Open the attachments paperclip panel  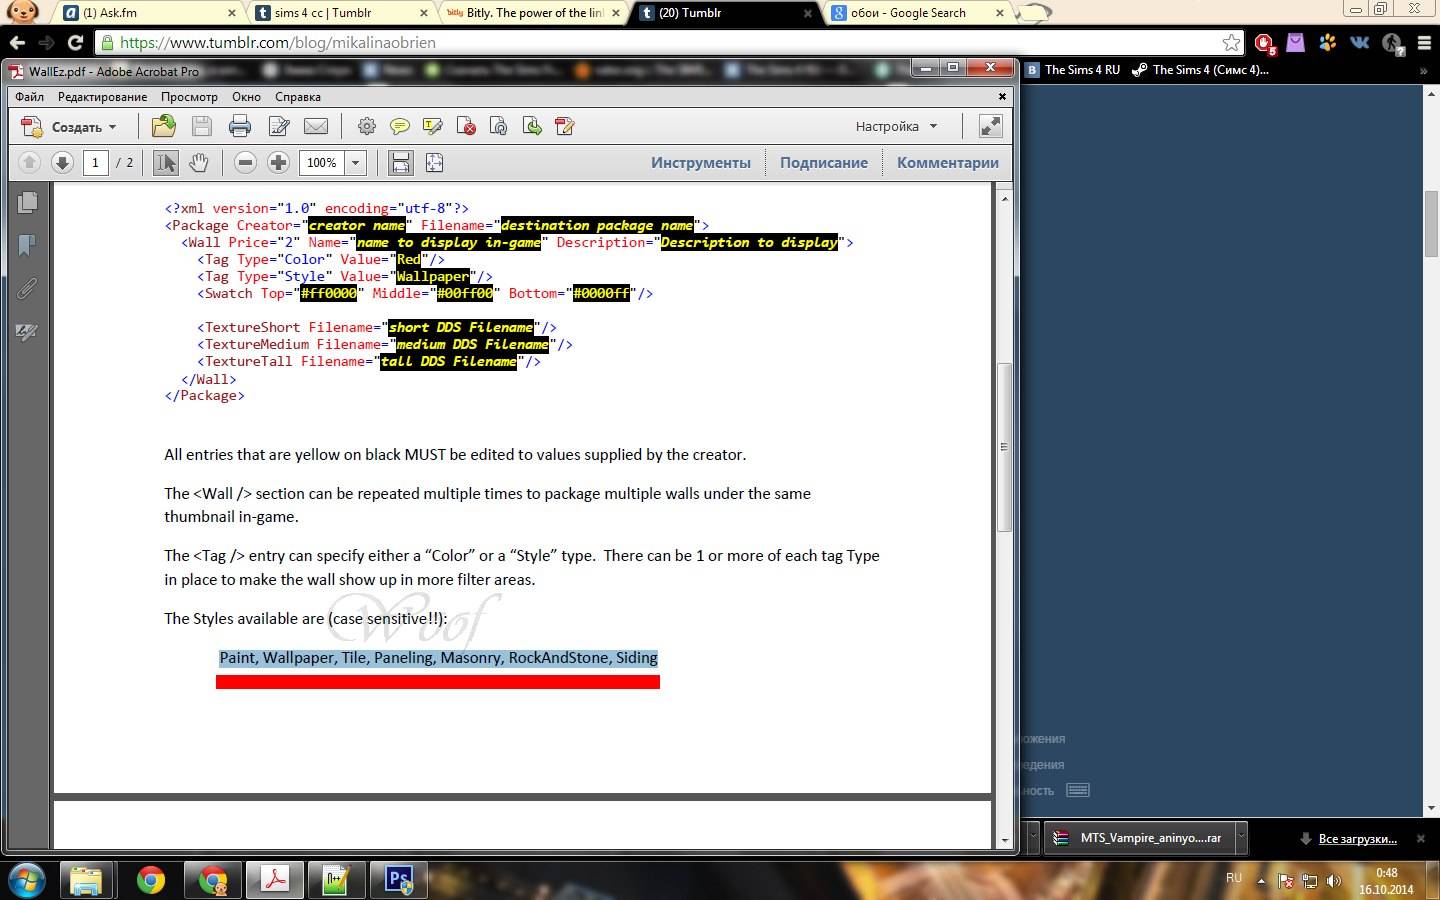tap(27, 289)
